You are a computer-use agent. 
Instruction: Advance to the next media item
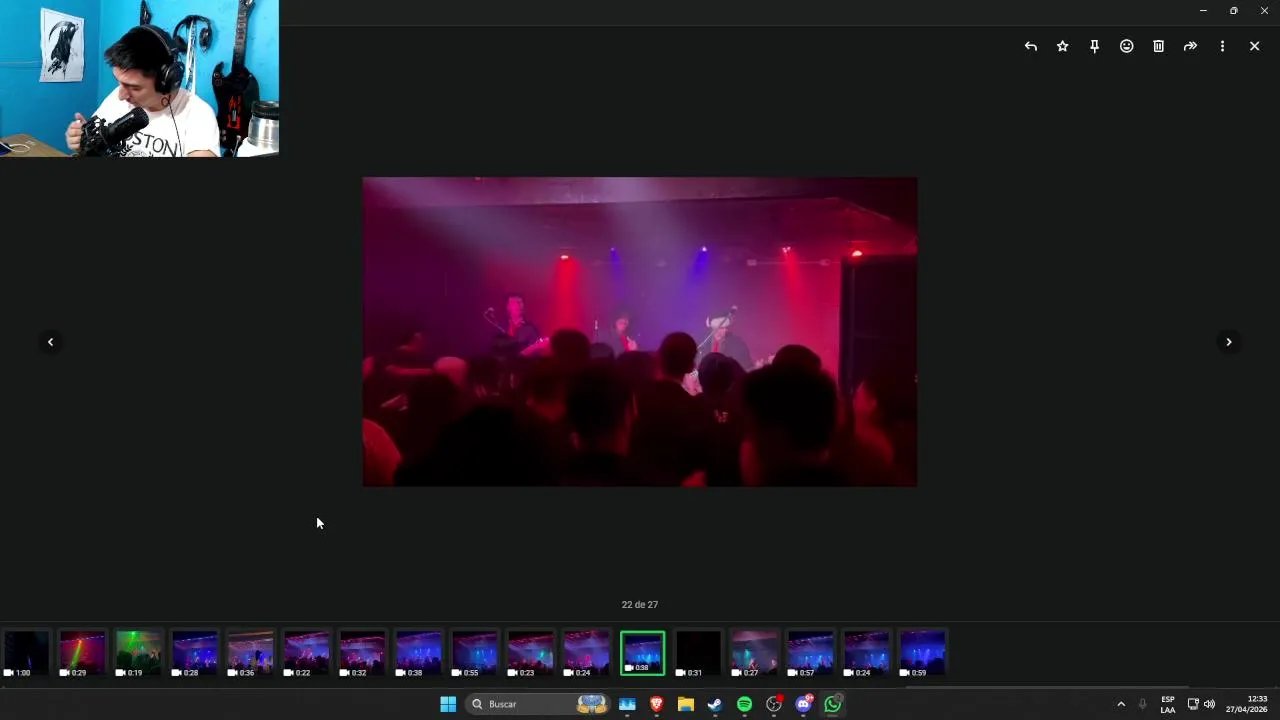coord(1229,342)
